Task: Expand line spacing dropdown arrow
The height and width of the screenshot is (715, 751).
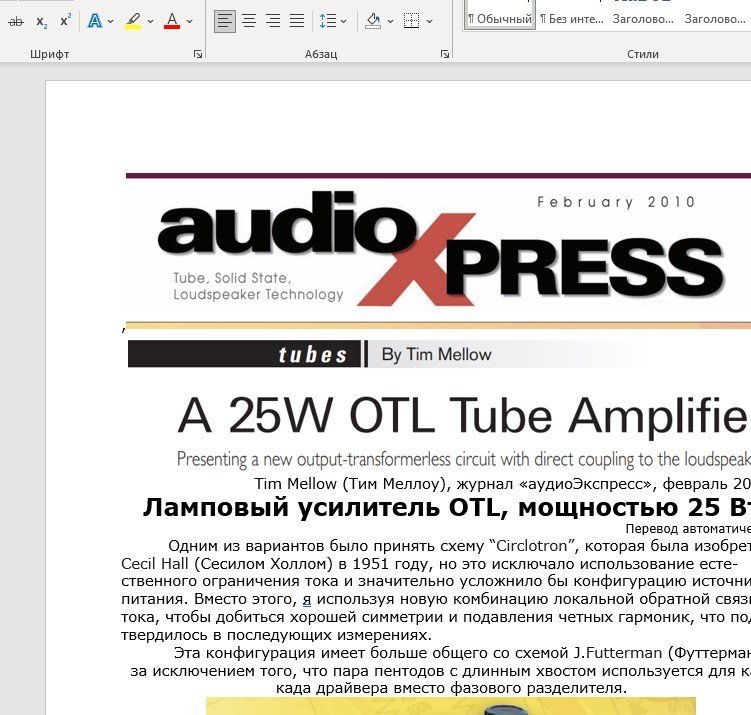Action: 343,22
